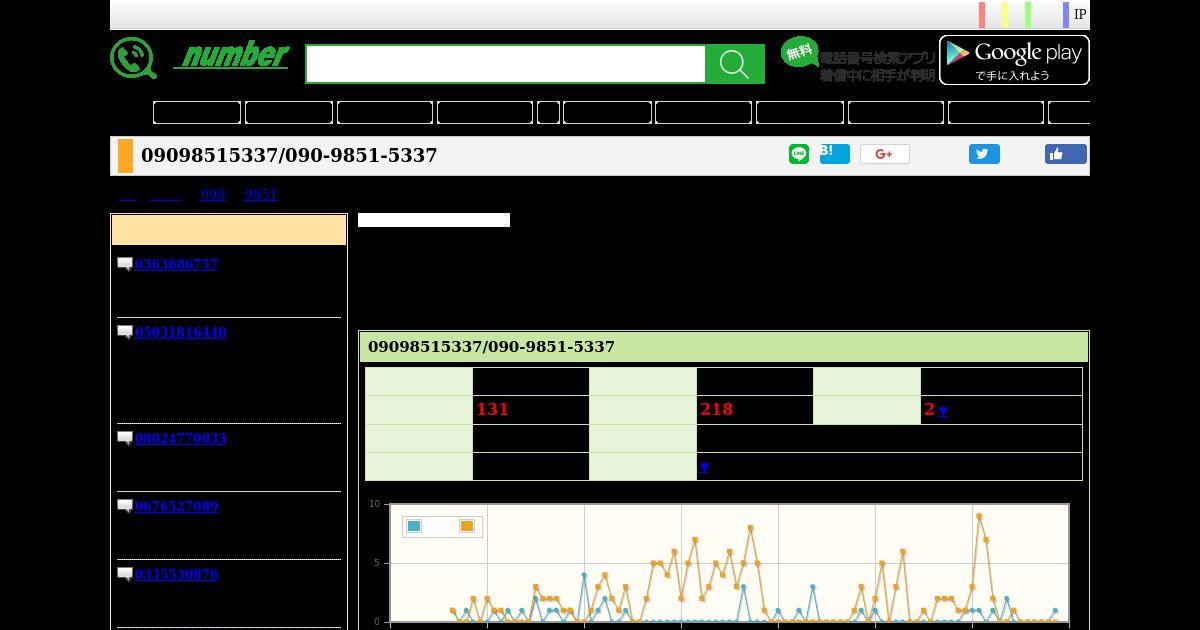
Task: Click comment icon beside 0363686757
Action: click(x=125, y=264)
